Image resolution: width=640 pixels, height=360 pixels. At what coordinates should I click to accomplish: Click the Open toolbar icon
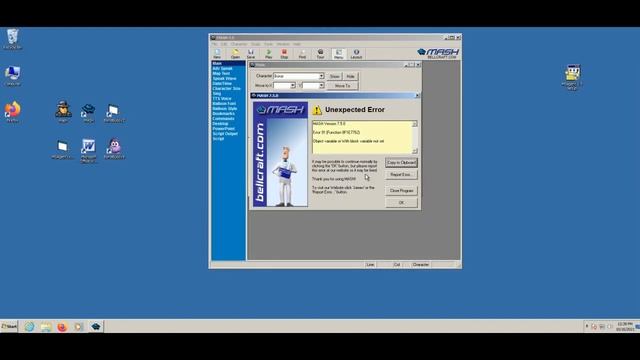coord(236,53)
